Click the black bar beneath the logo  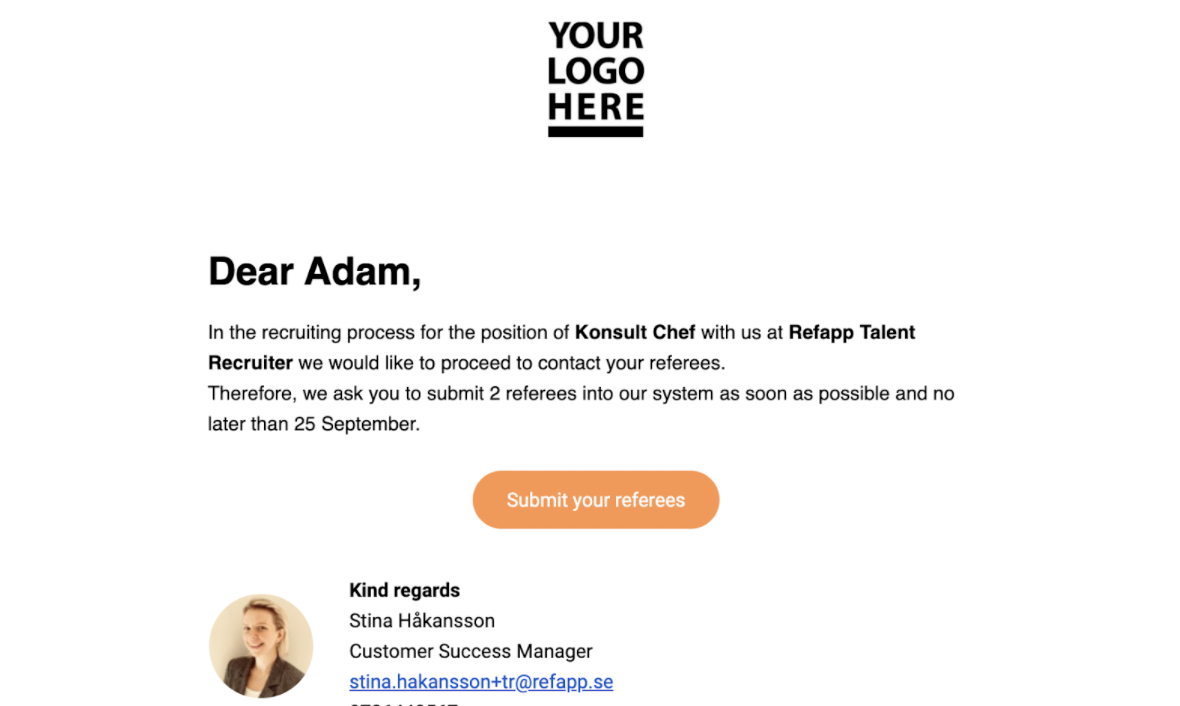click(595, 132)
